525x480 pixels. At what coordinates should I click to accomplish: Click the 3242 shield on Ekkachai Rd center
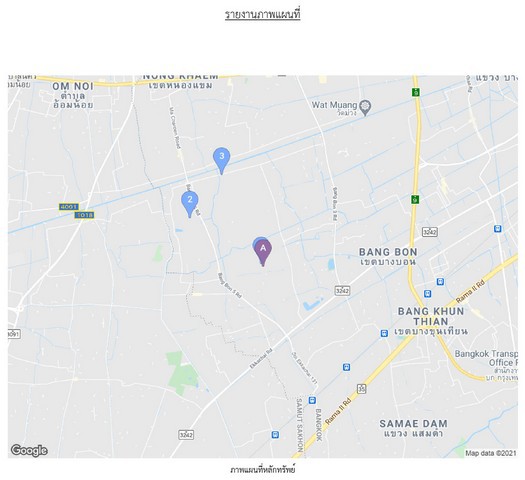[x=342, y=291]
